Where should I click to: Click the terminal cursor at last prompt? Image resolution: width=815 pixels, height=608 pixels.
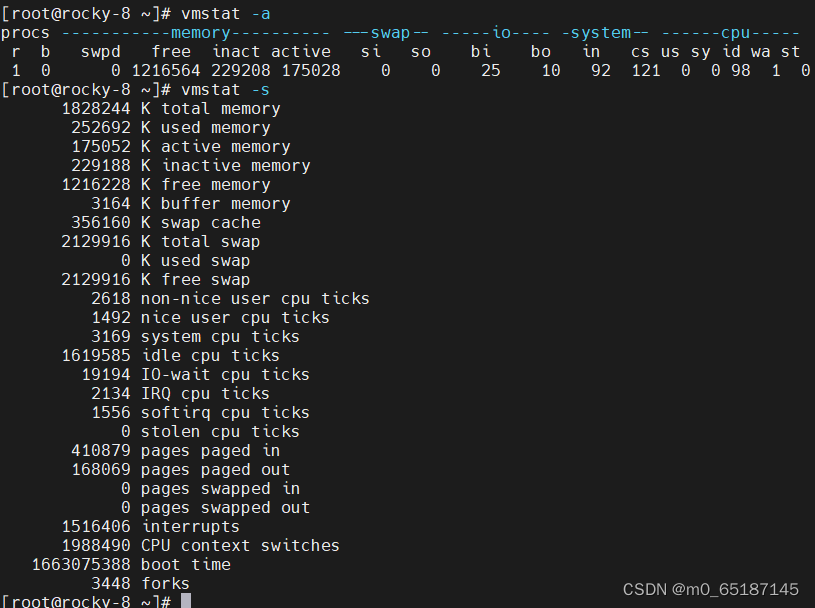pos(186,601)
